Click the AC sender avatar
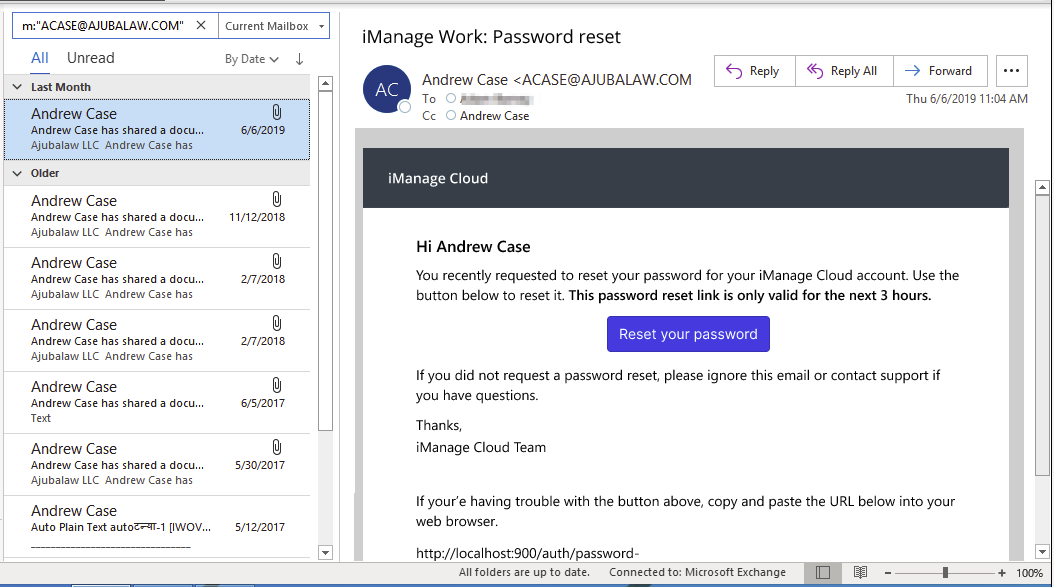This screenshot has width=1054, height=587. click(386, 90)
